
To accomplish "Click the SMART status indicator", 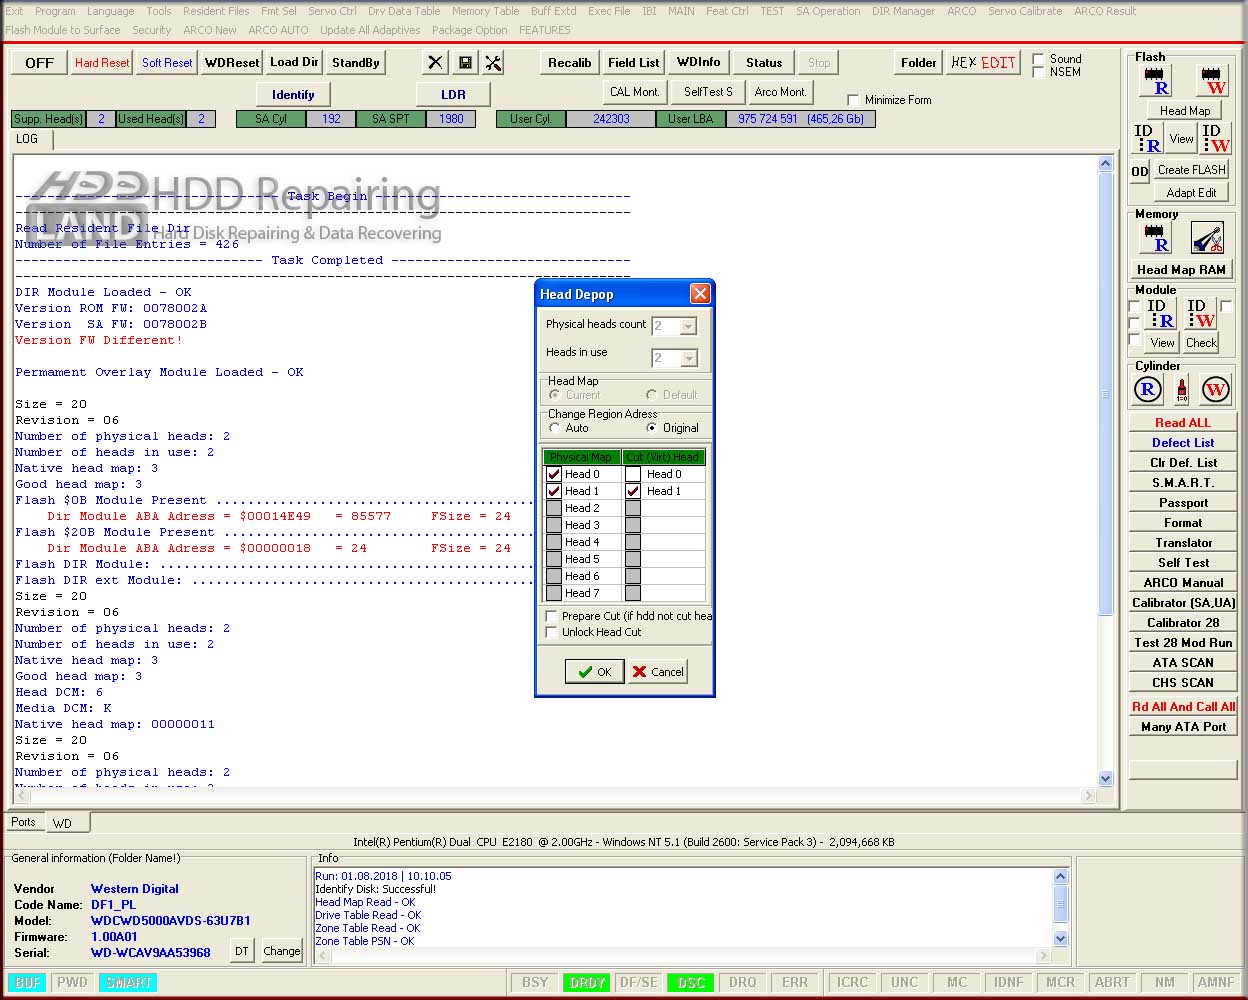I will [129, 983].
